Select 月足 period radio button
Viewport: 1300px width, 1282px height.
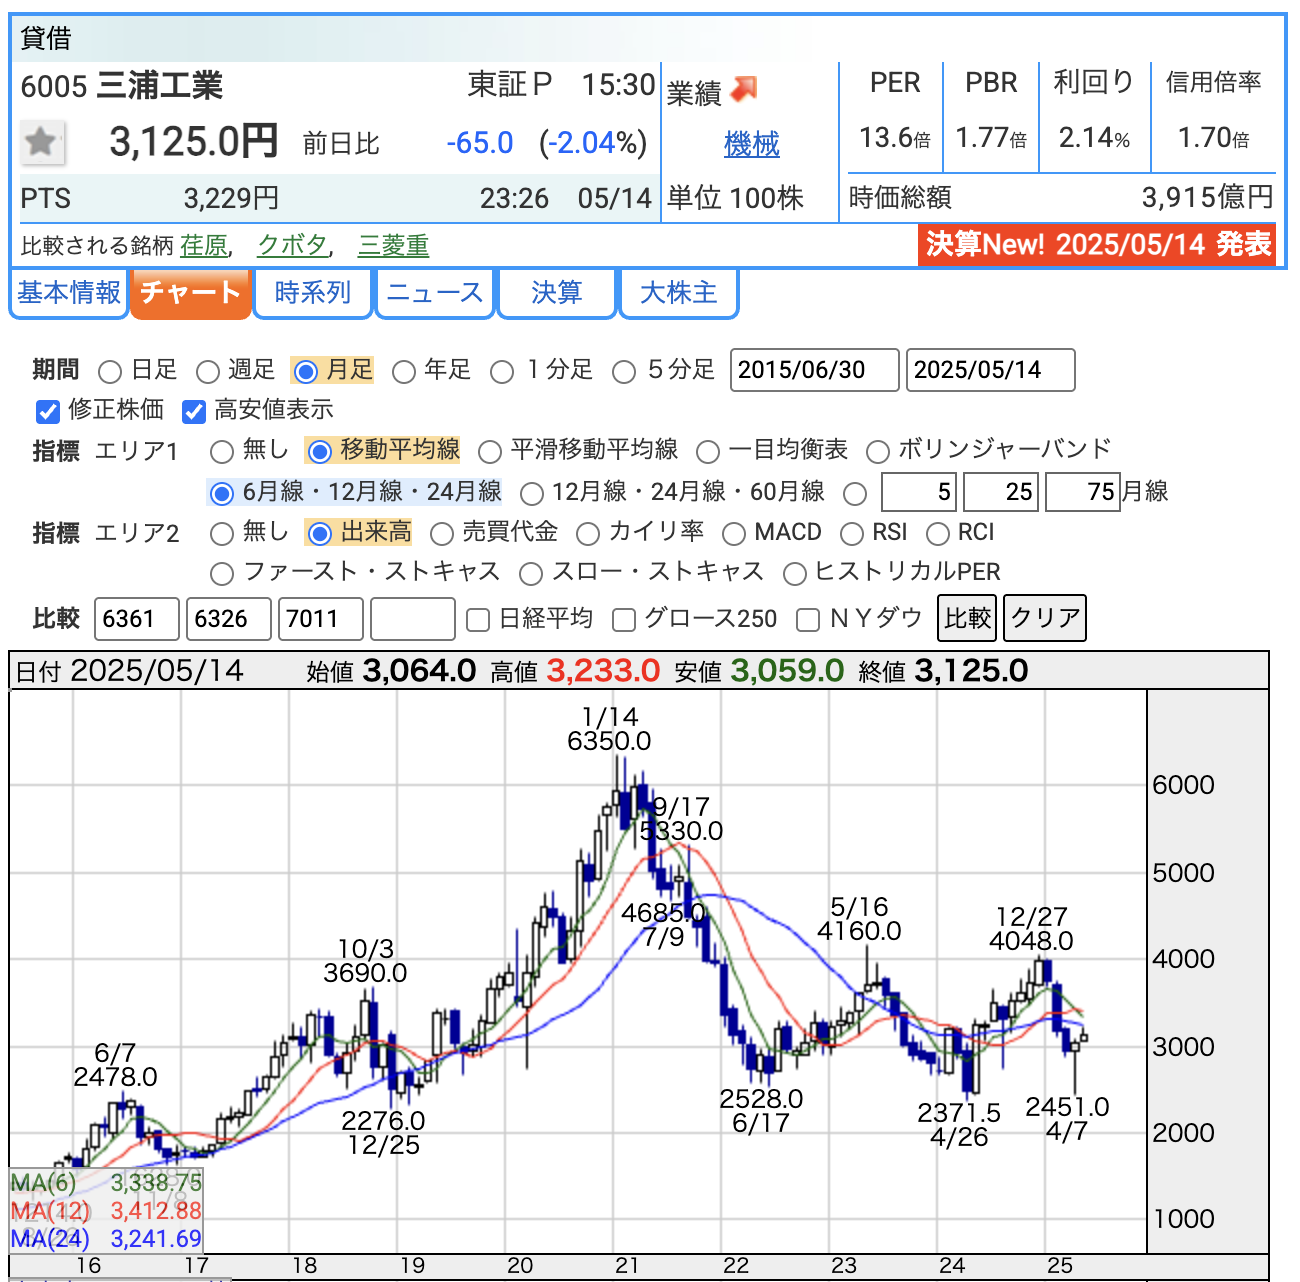click(x=306, y=372)
